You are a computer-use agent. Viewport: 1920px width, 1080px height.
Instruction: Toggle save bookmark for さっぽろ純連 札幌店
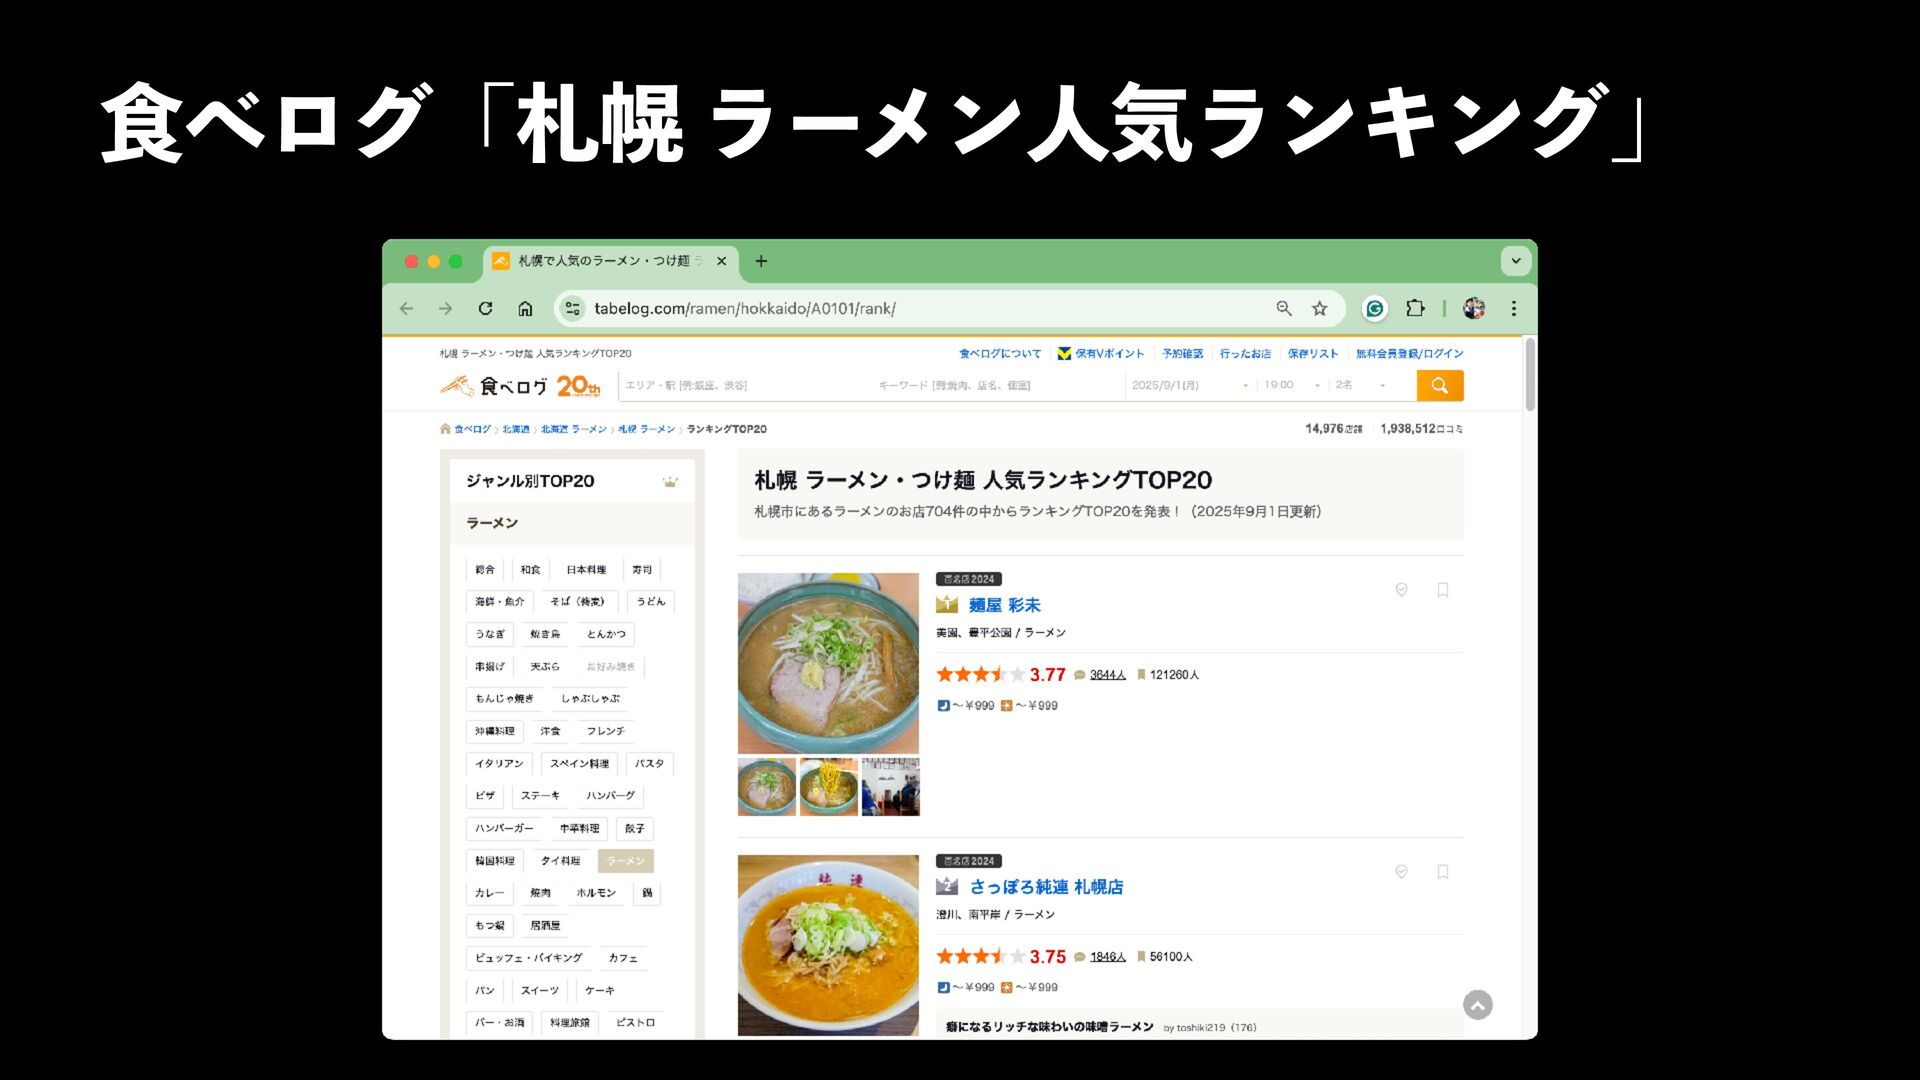[x=1443, y=872]
